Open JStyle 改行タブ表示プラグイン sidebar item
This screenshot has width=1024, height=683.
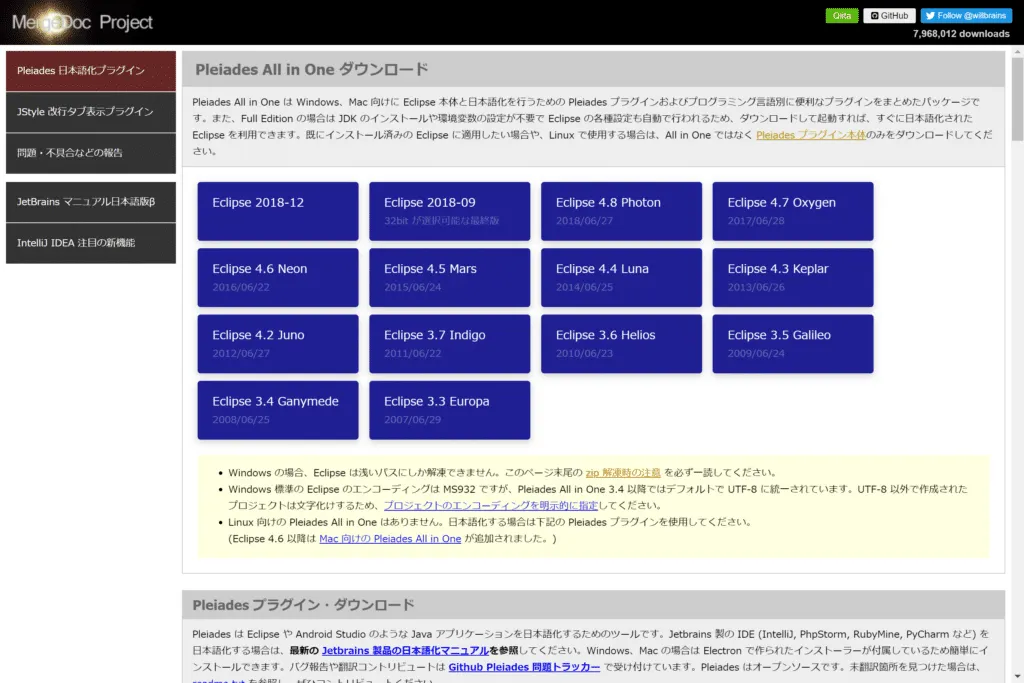91,112
